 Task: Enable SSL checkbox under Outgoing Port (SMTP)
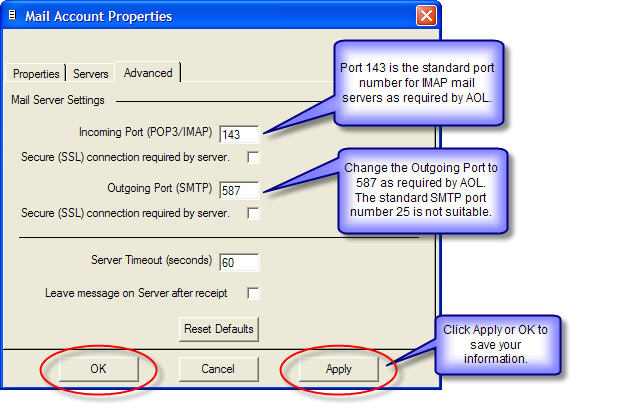[253, 213]
